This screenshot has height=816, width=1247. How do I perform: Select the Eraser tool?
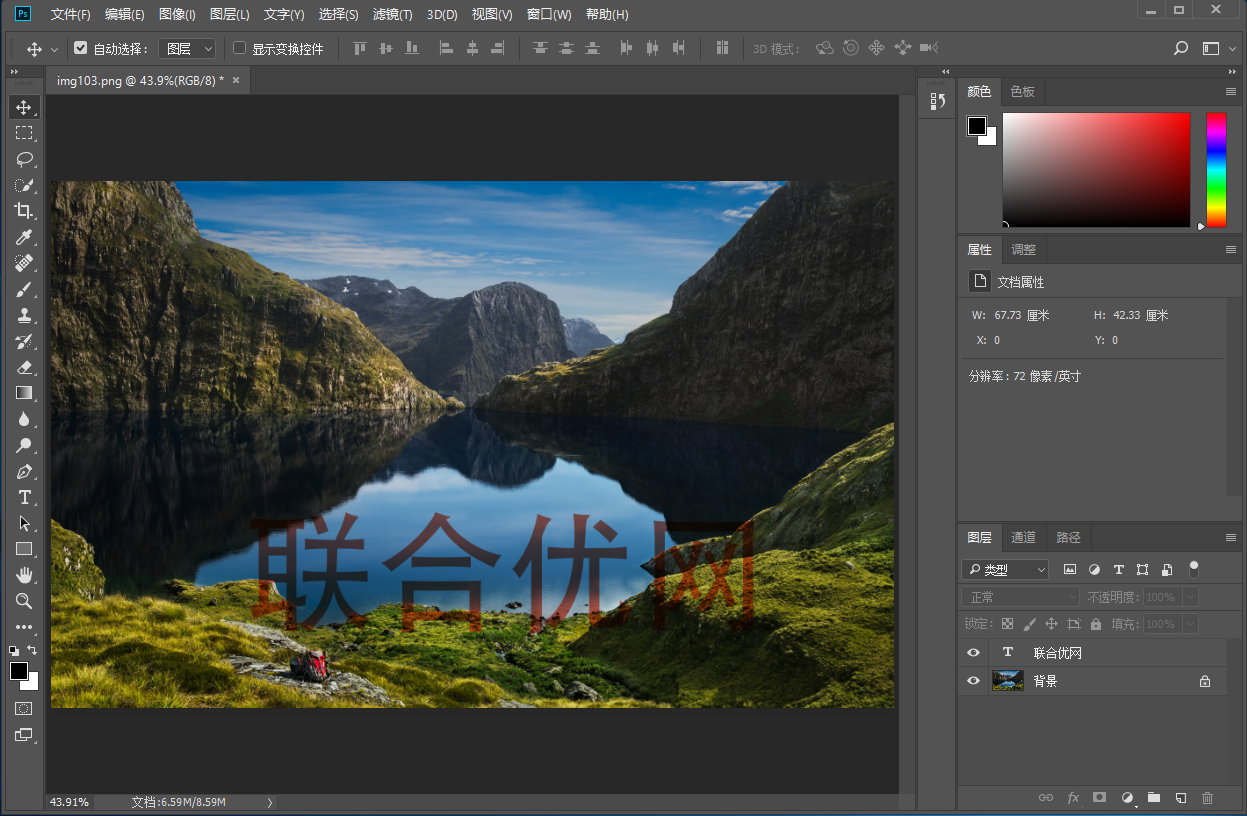click(24, 367)
